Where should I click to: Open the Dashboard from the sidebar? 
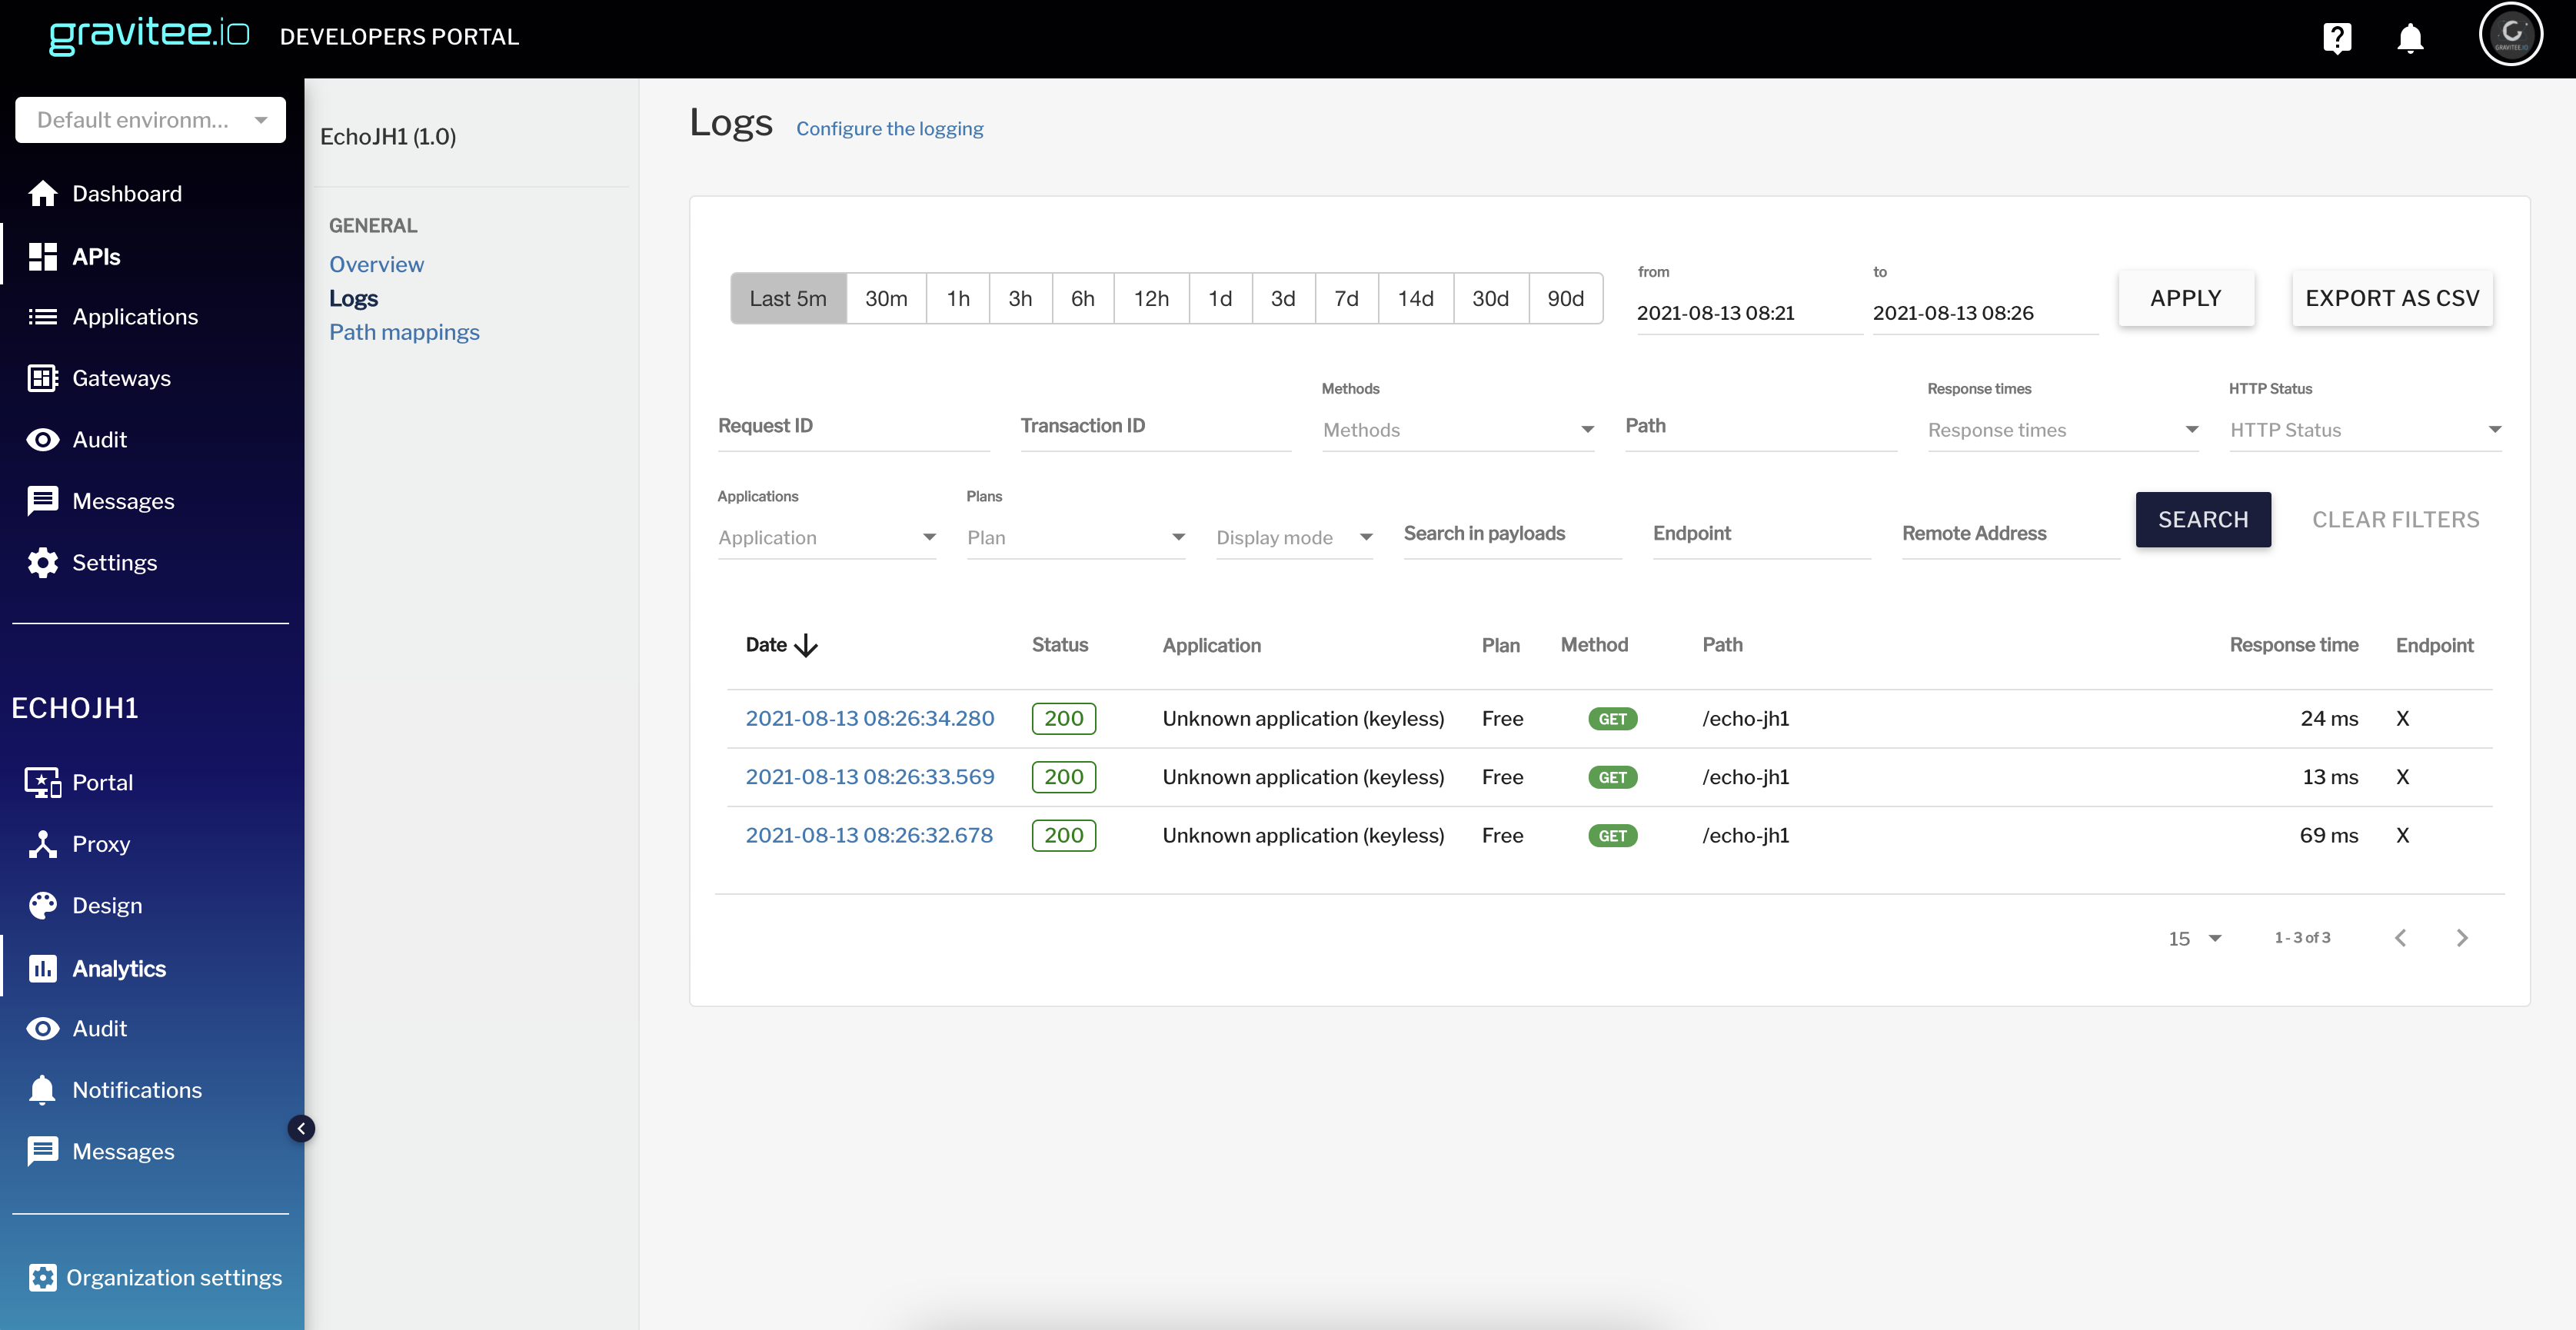point(127,193)
